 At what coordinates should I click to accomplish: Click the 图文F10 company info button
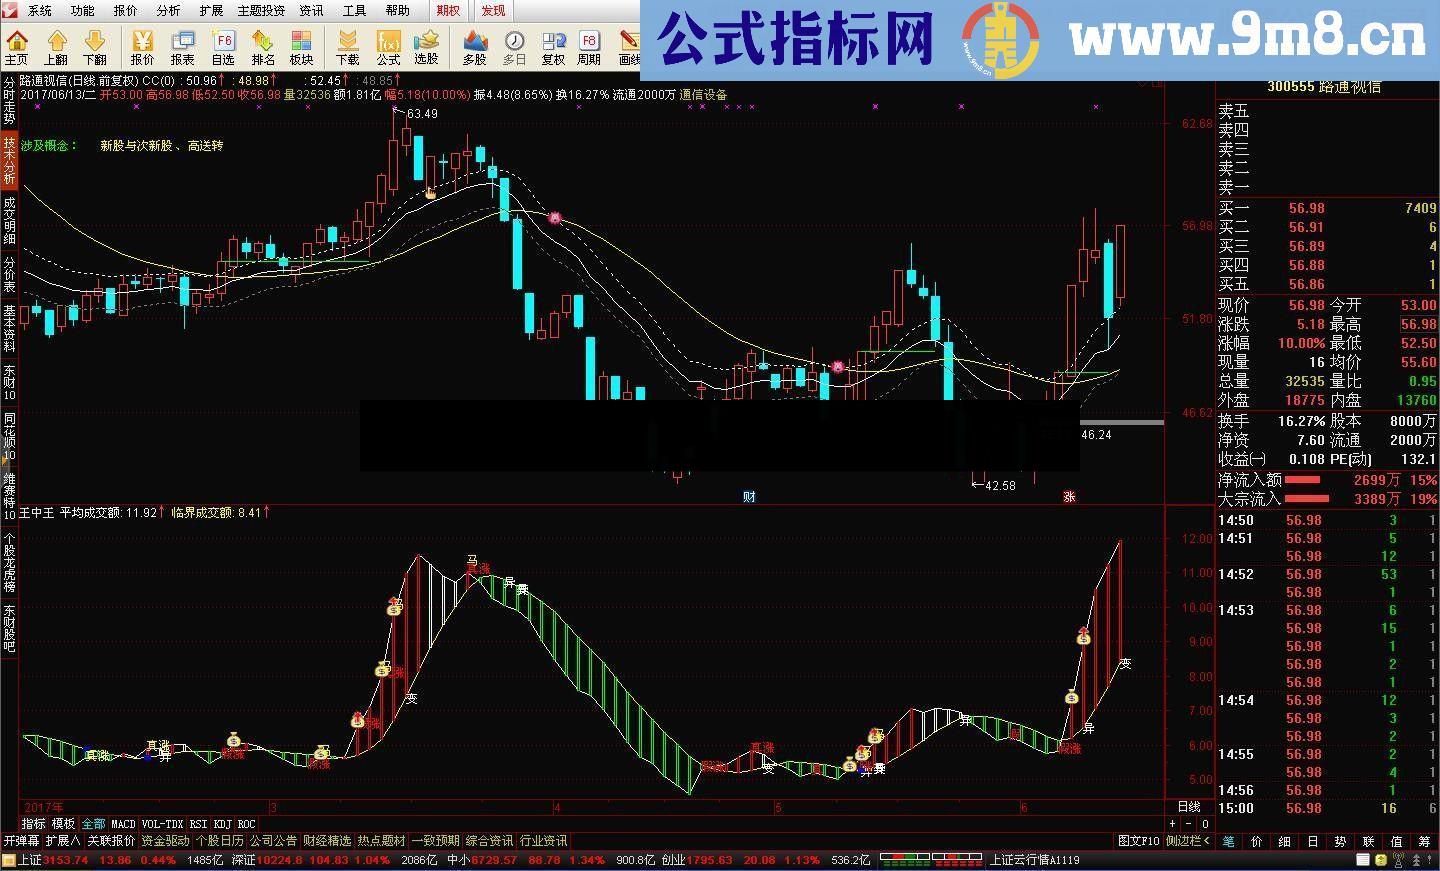(x=1138, y=841)
